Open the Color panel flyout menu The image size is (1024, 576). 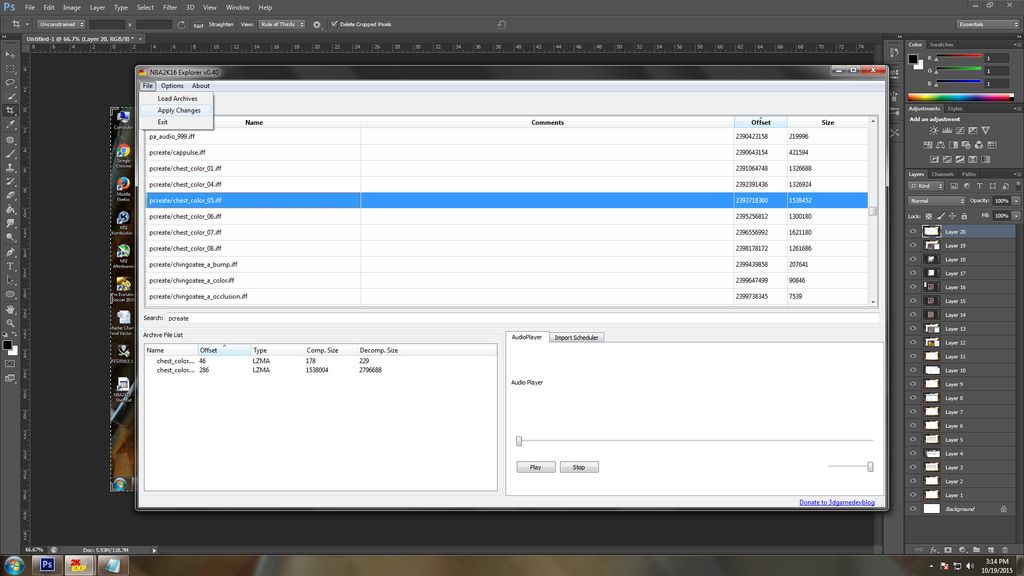pos(1017,44)
